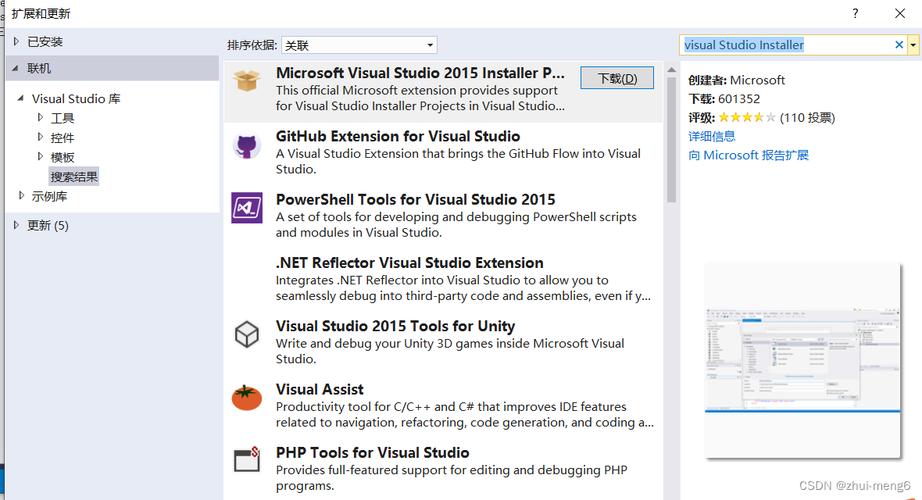
Task: Open the 详细信息 link
Action: point(711,136)
